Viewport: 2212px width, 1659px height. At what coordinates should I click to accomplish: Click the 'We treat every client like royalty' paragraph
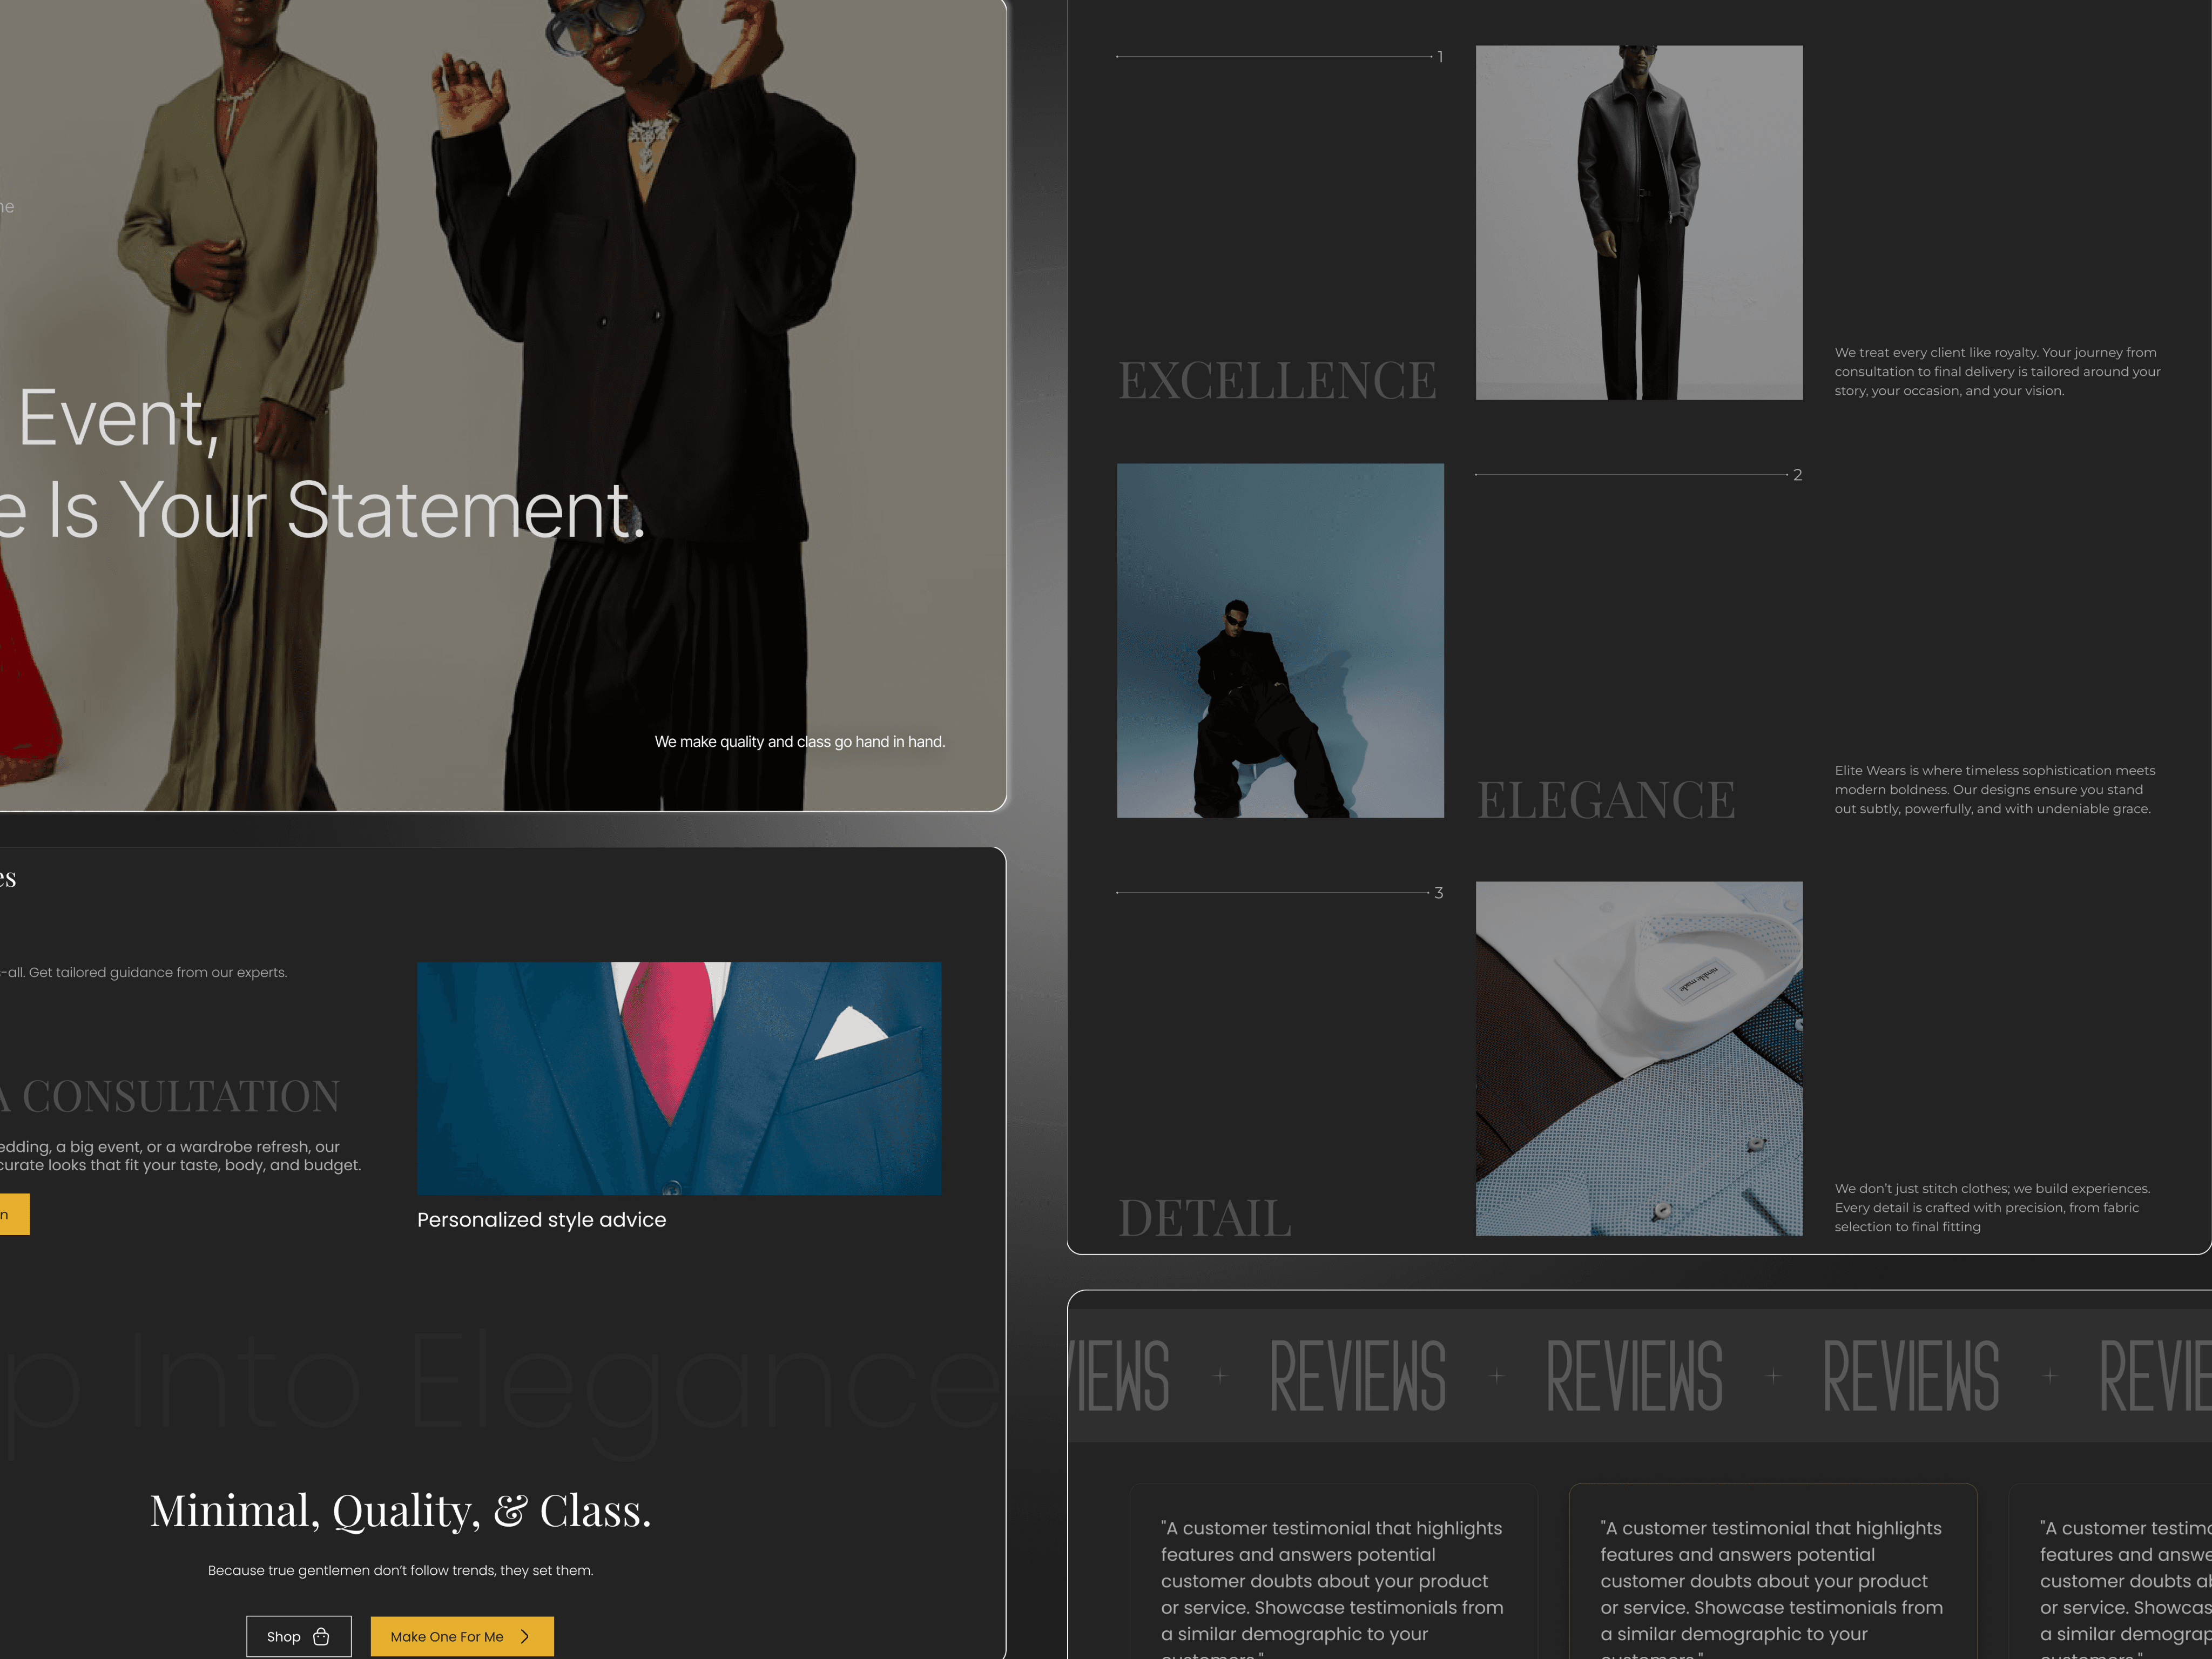coord(1997,372)
